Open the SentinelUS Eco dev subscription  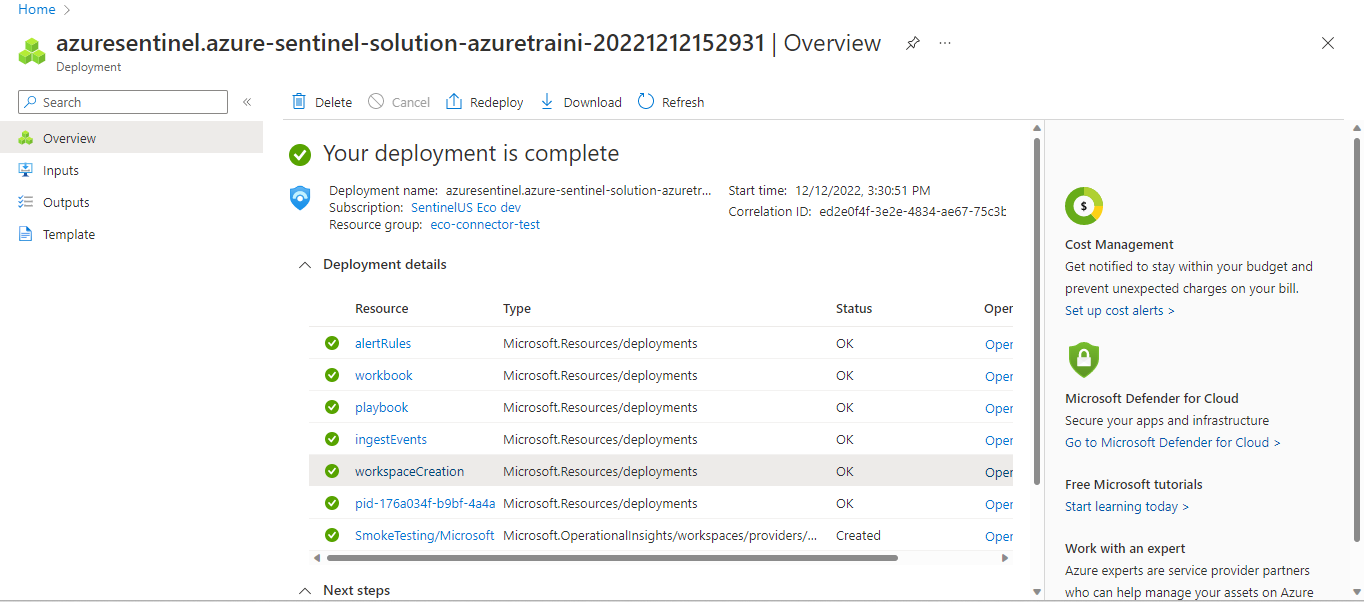tap(466, 207)
